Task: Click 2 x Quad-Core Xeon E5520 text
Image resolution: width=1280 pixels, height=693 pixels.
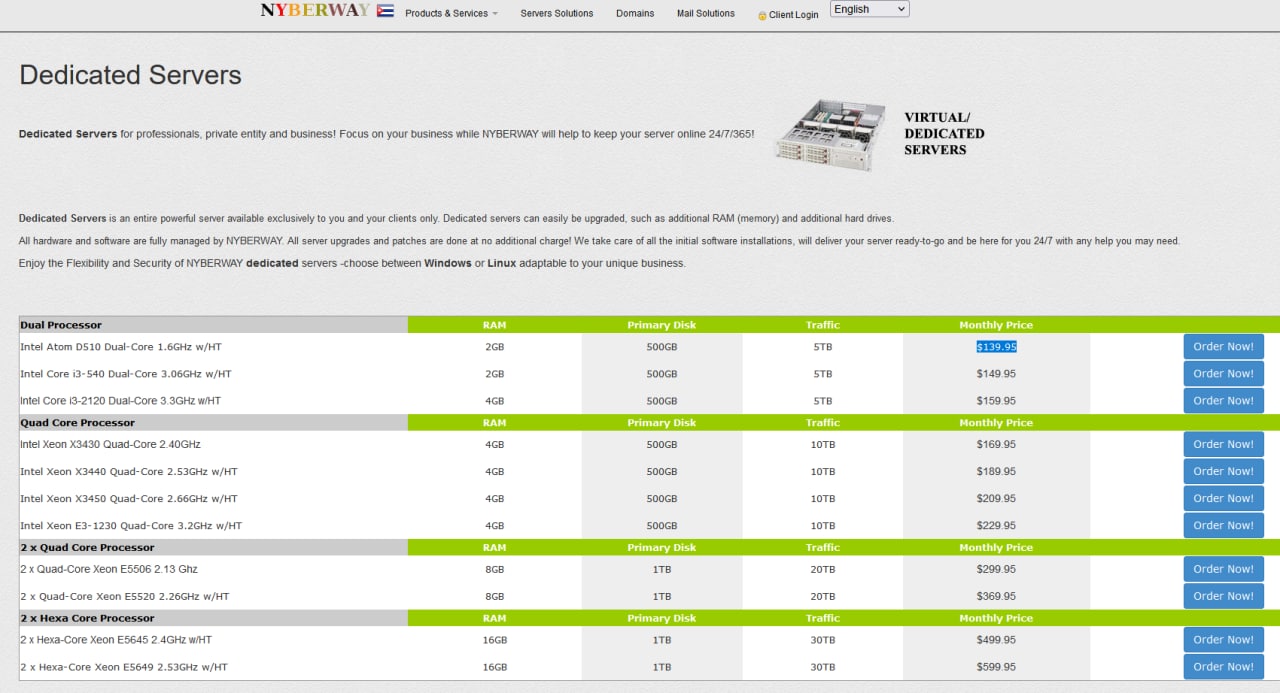Action: (125, 597)
